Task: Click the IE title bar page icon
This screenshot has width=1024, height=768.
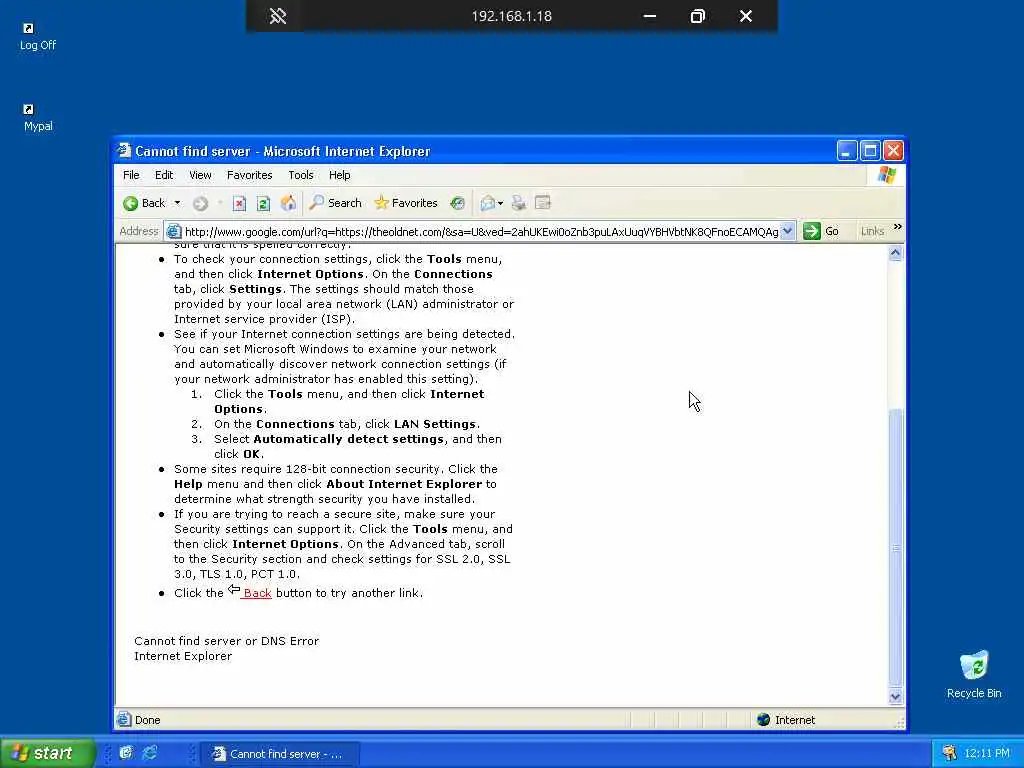Action: 123,151
